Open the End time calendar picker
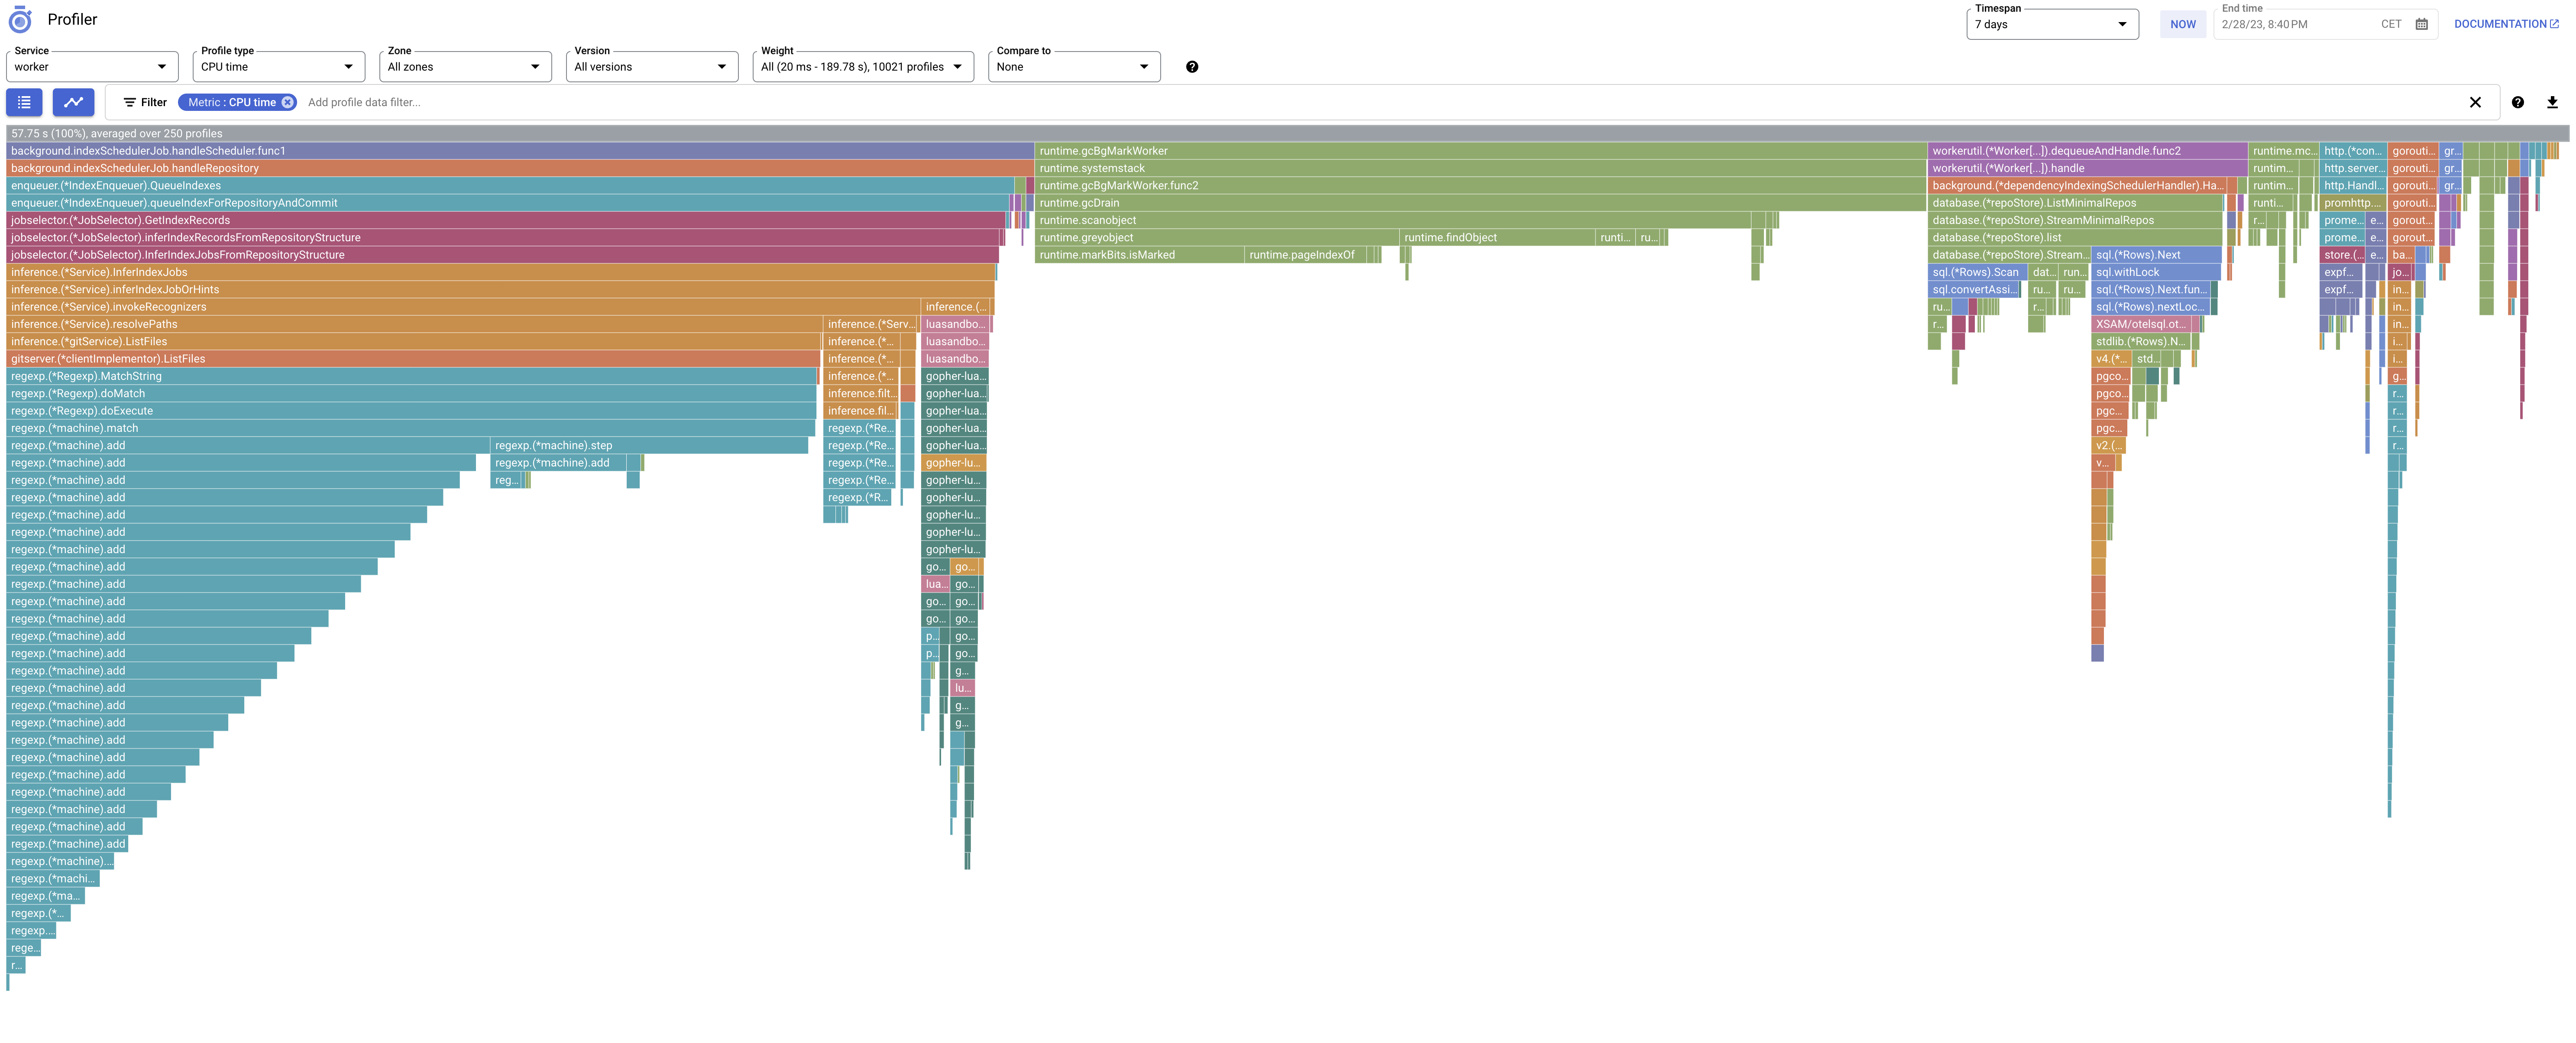Viewport: 2576px width, 1043px height. [x=2421, y=24]
